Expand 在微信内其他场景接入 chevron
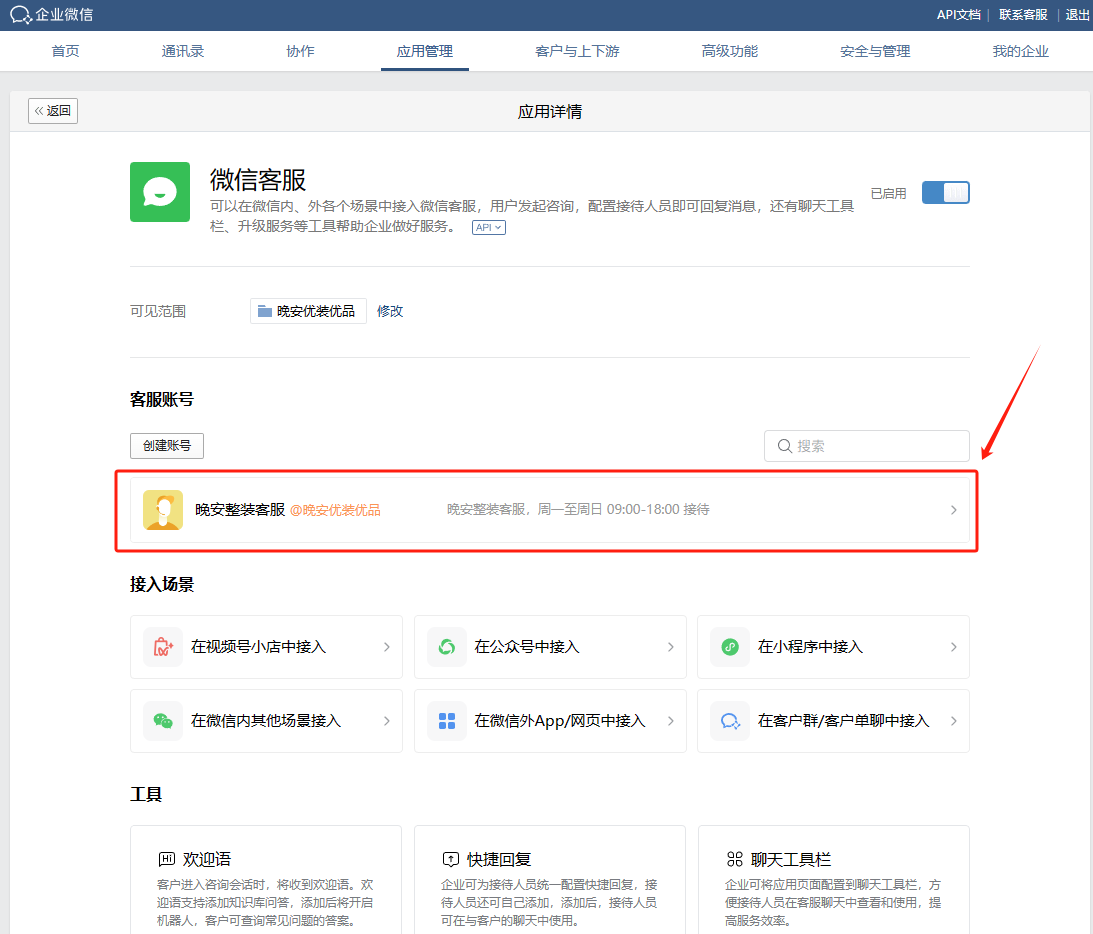1093x934 pixels. (x=387, y=721)
